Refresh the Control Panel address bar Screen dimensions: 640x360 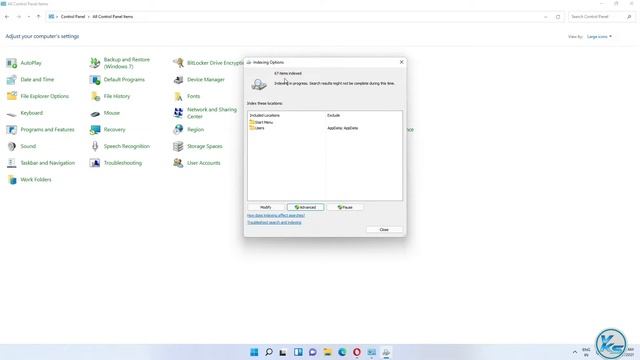coord(558,17)
